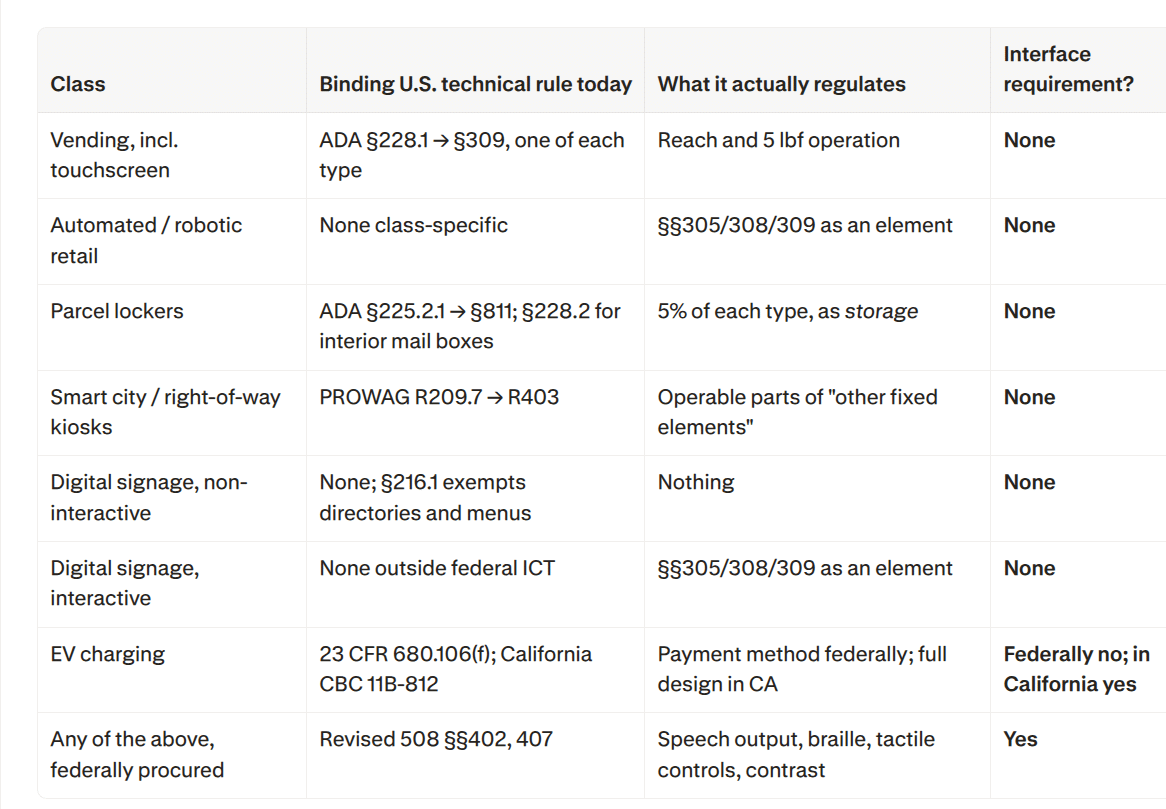This screenshot has height=809, width=1166.
Task: Click '5% of each type, as storage'
Action: [787, 311]
